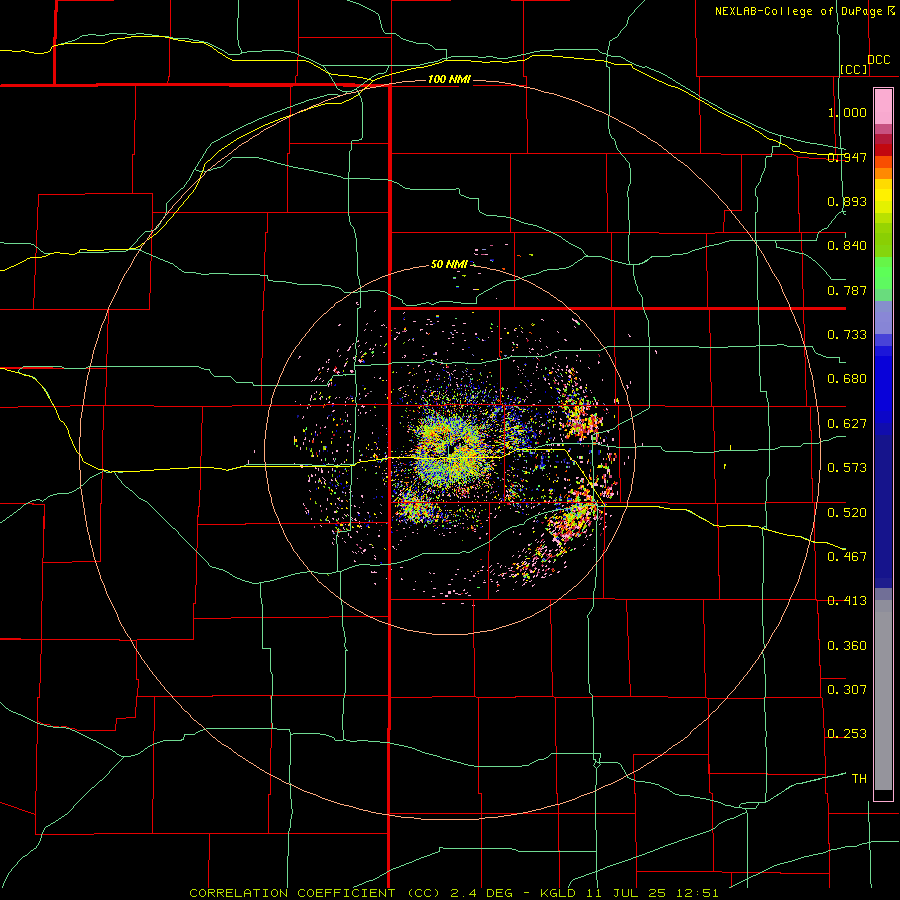Click the radar site center point
Screen dimensions: 900x900
coord(451,451)
